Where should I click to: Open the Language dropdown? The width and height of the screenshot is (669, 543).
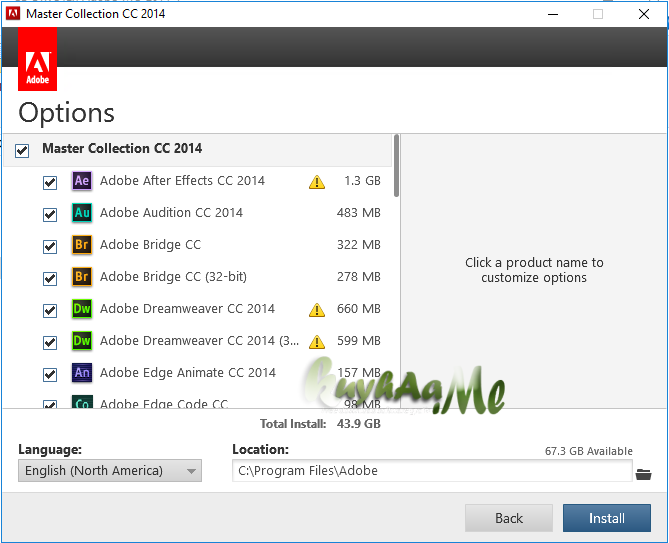coord(110,470)
